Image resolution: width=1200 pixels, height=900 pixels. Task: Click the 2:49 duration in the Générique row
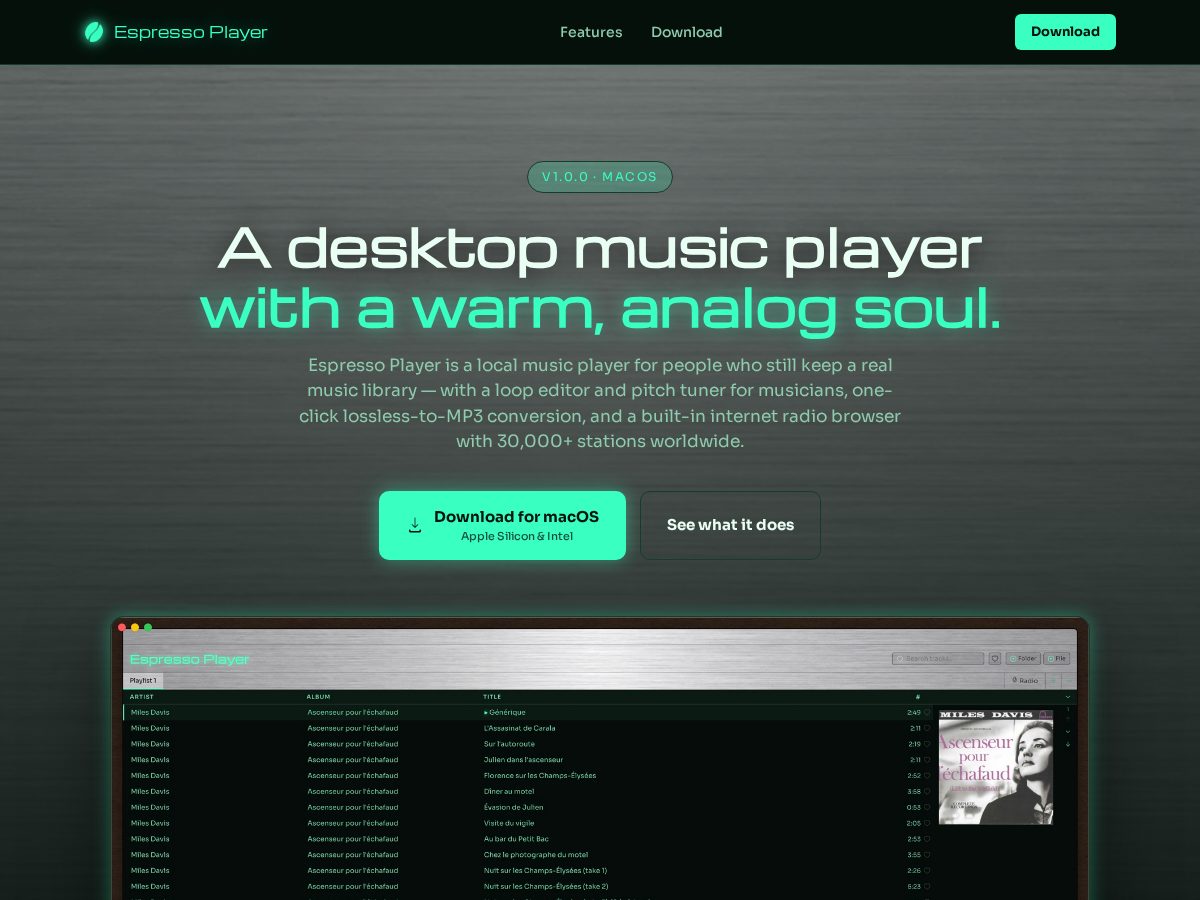(x=914, y=712)
